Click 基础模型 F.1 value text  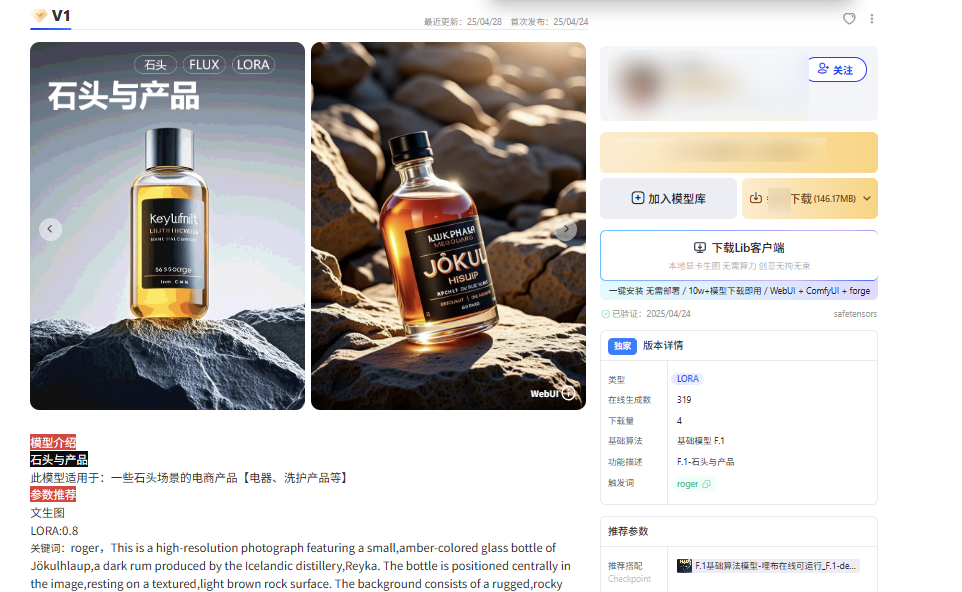point(701,440)
